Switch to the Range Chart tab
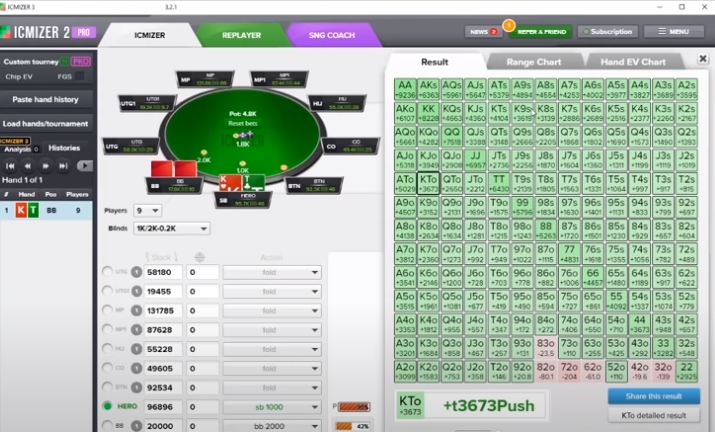The height and width of the screenshot is (432, 715). tap(534, 62)
